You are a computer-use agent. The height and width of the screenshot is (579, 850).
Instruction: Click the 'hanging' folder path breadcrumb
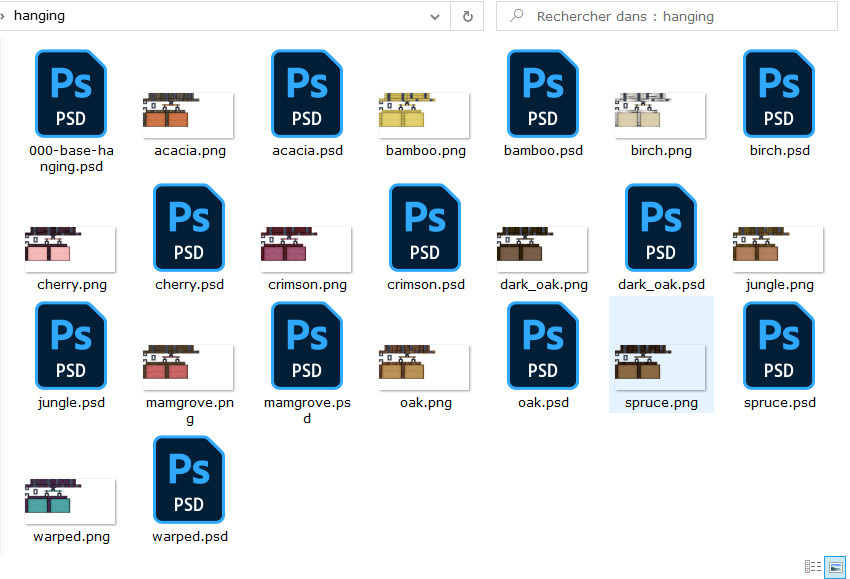coord(40,17)
